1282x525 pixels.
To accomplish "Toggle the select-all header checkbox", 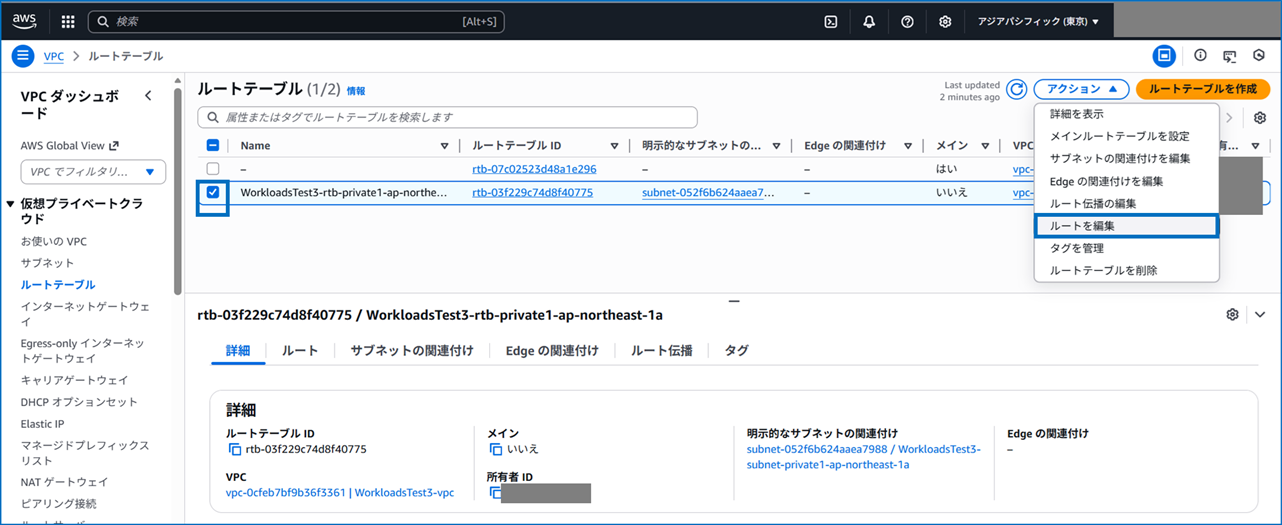I will click(x=213, y=145).
